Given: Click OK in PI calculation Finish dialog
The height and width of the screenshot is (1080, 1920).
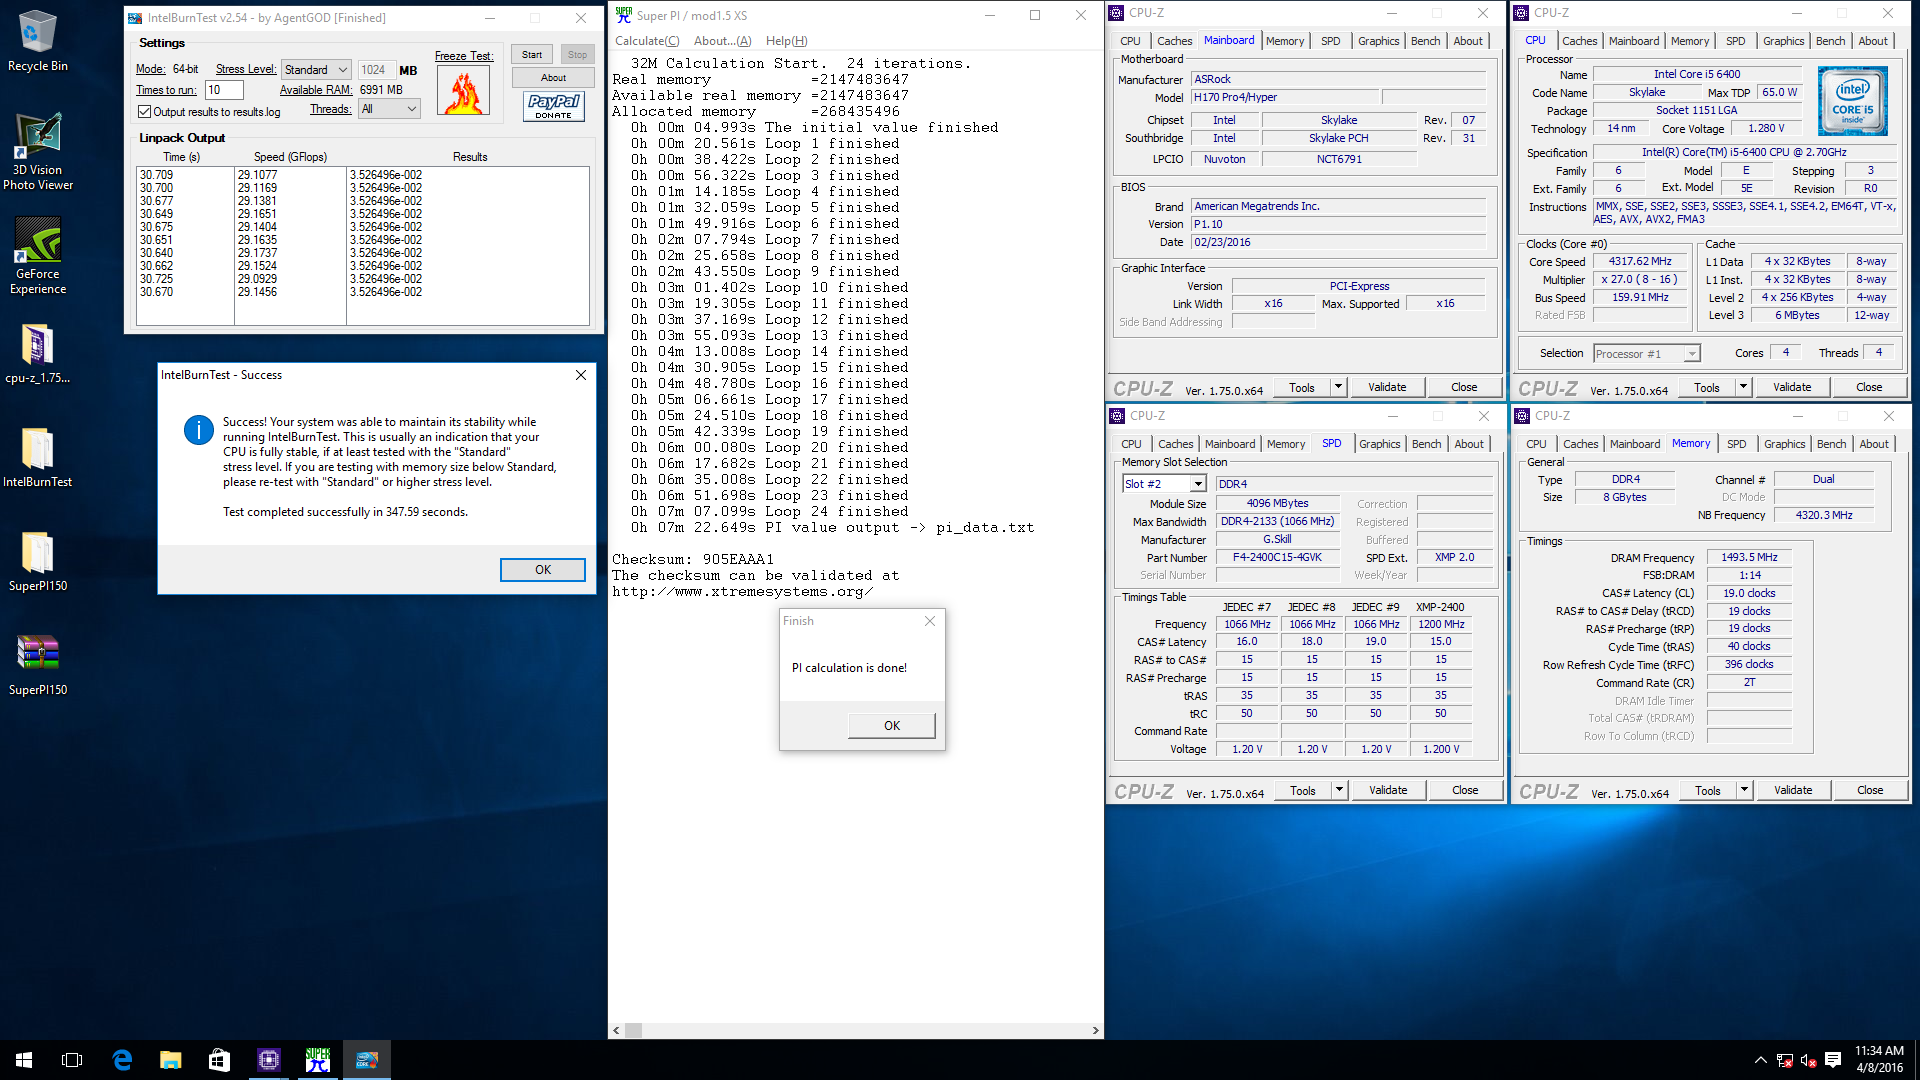Looking at the screenshot, I should (x=891, y=726).
